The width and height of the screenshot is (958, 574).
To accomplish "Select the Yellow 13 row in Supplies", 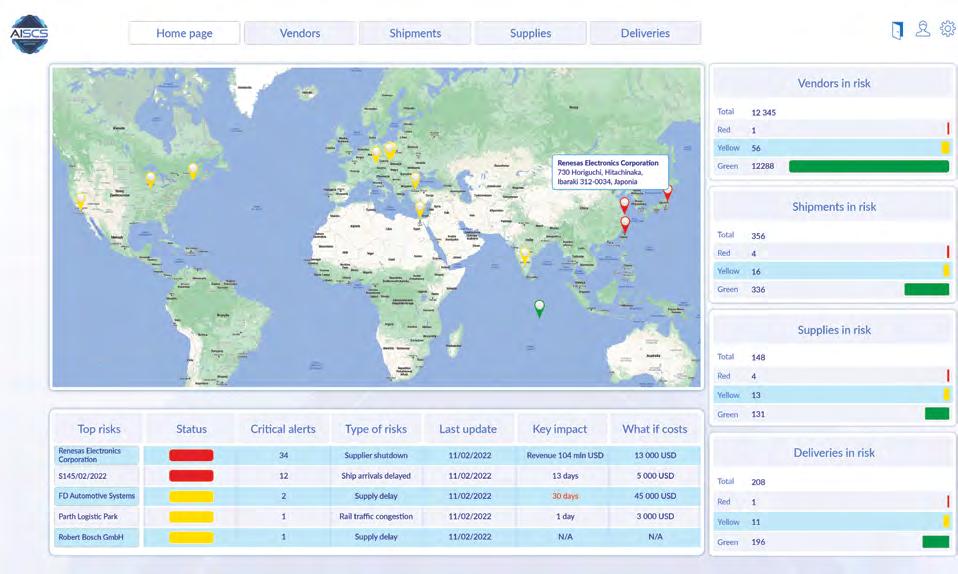I will tap(833, 395).
